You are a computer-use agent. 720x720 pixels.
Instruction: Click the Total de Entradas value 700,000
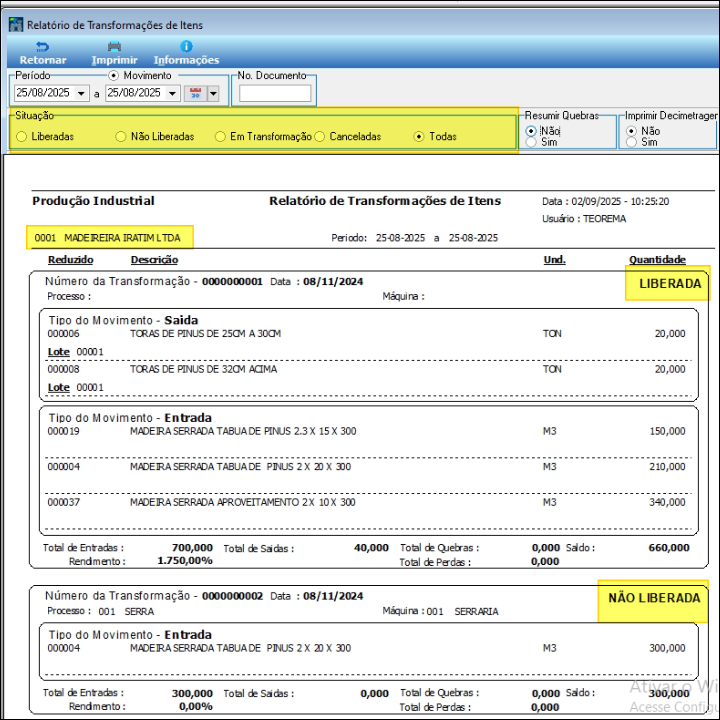192,548
